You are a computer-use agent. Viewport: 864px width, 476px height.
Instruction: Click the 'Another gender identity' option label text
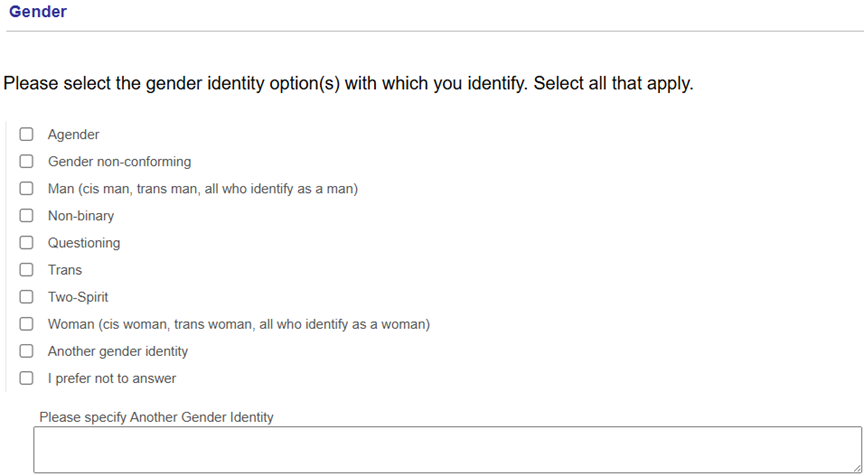118,351
